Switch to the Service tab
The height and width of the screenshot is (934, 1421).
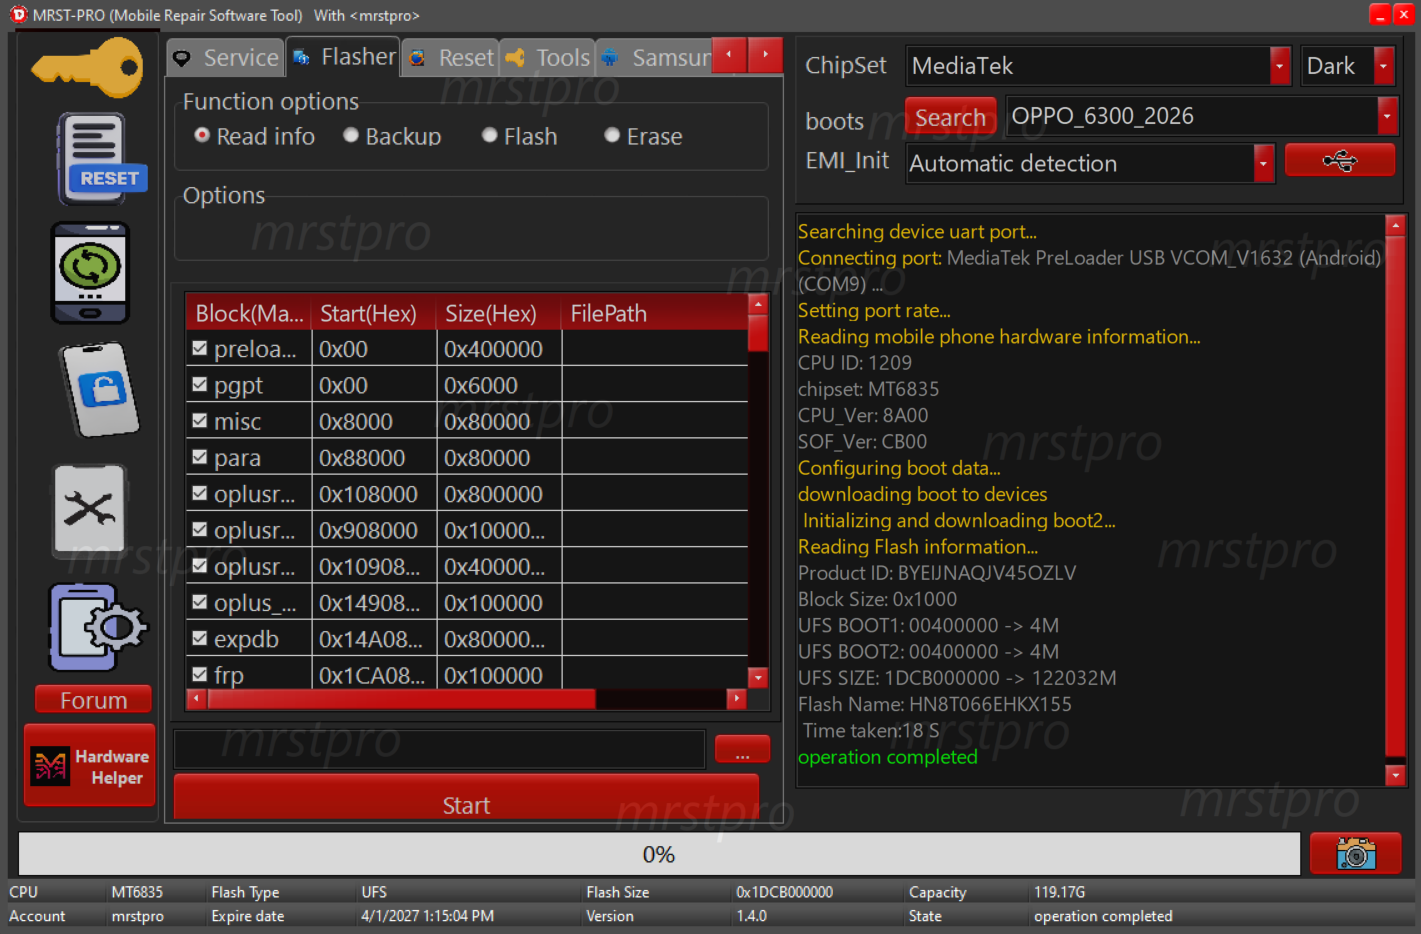(225, 58)
